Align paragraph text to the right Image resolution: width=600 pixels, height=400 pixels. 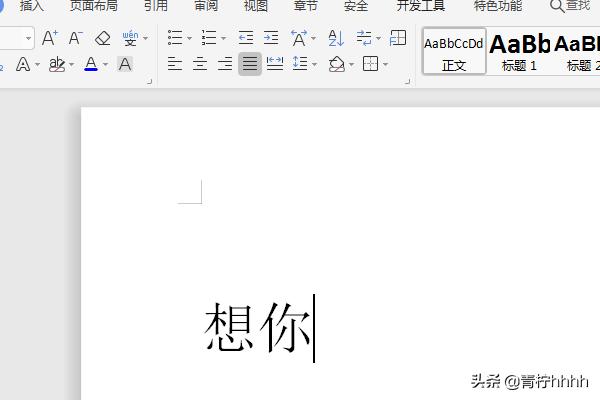click(225, 64)
